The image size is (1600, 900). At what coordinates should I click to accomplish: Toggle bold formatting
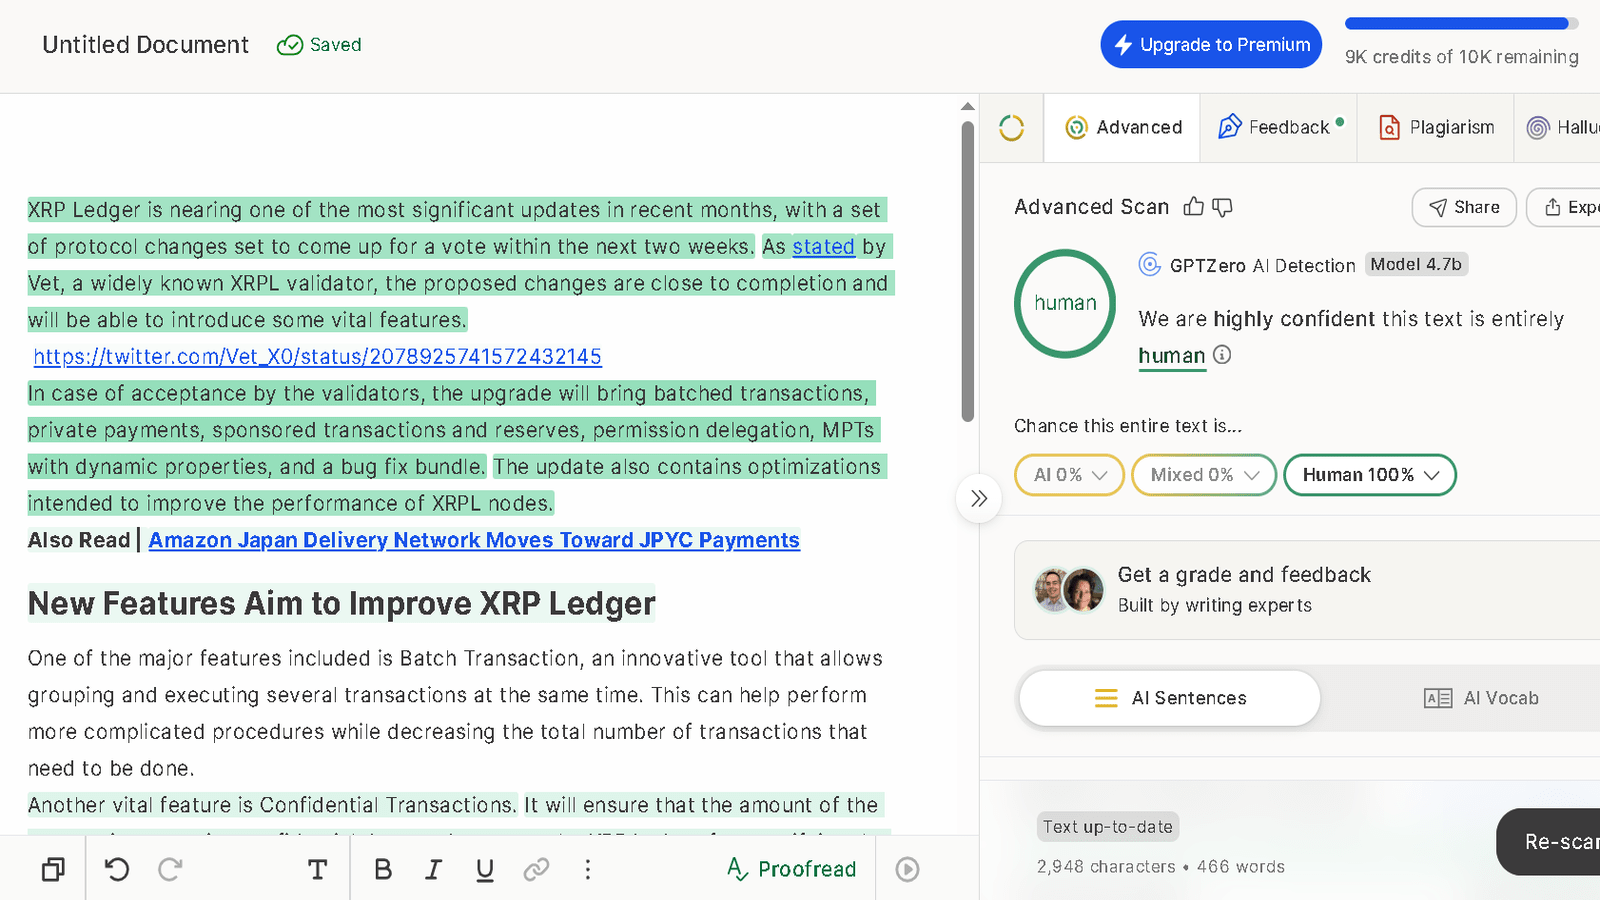point(383,869)
